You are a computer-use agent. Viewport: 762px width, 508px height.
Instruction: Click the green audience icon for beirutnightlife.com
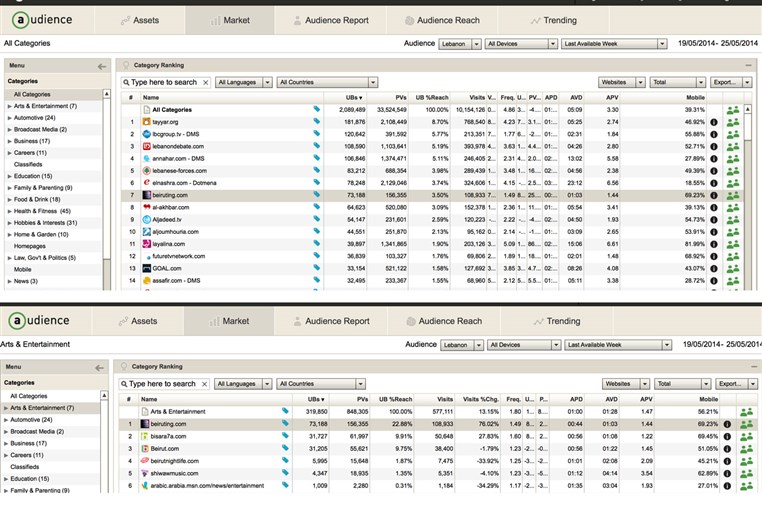pos(746,461)
